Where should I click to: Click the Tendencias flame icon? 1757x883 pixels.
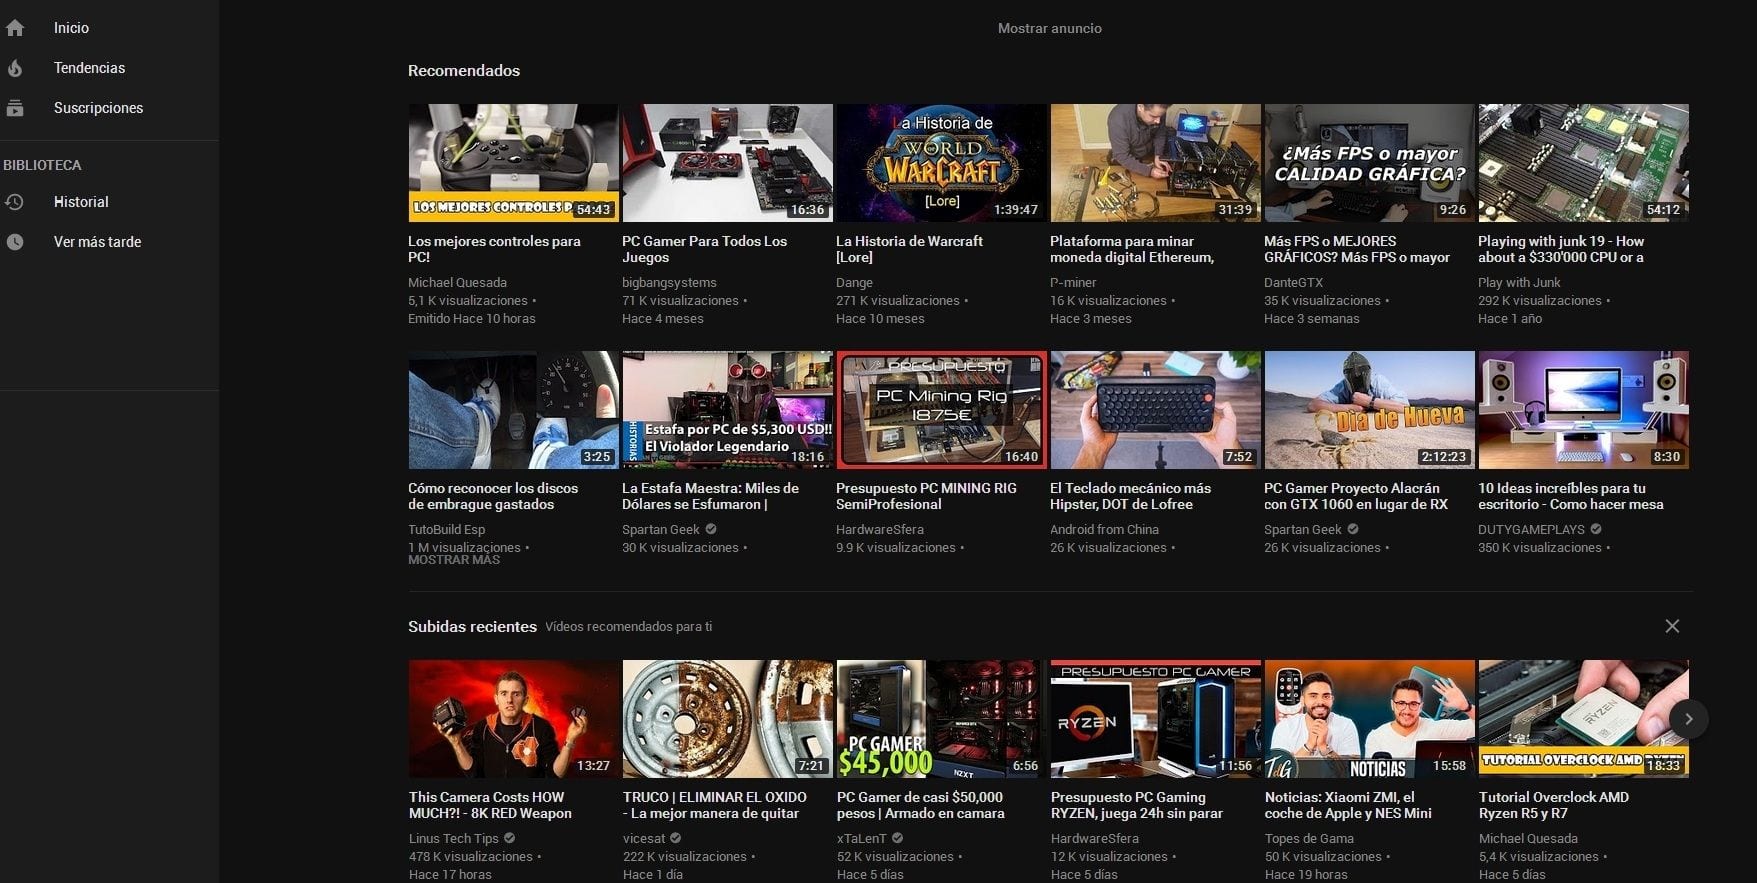click(x=15, y=68)
